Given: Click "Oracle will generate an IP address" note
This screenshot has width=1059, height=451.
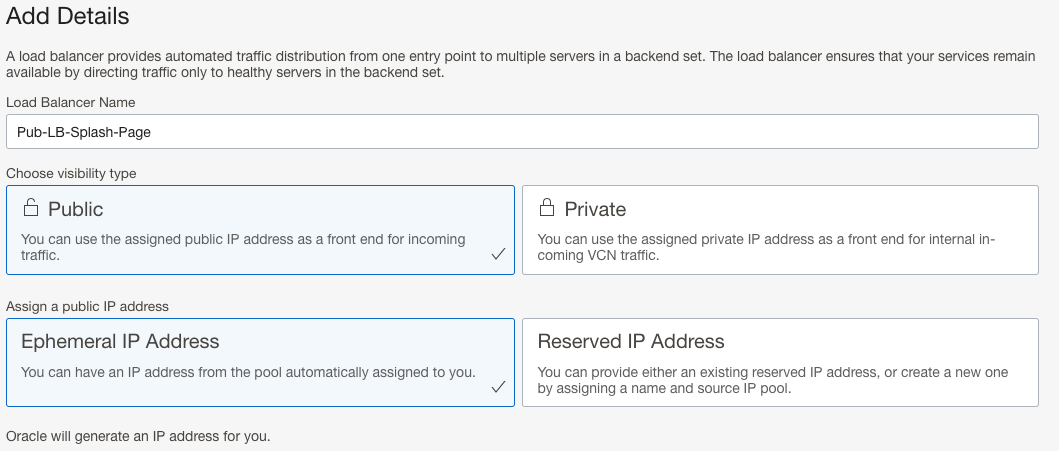Looking at the screenshot, I should [138, 437].
